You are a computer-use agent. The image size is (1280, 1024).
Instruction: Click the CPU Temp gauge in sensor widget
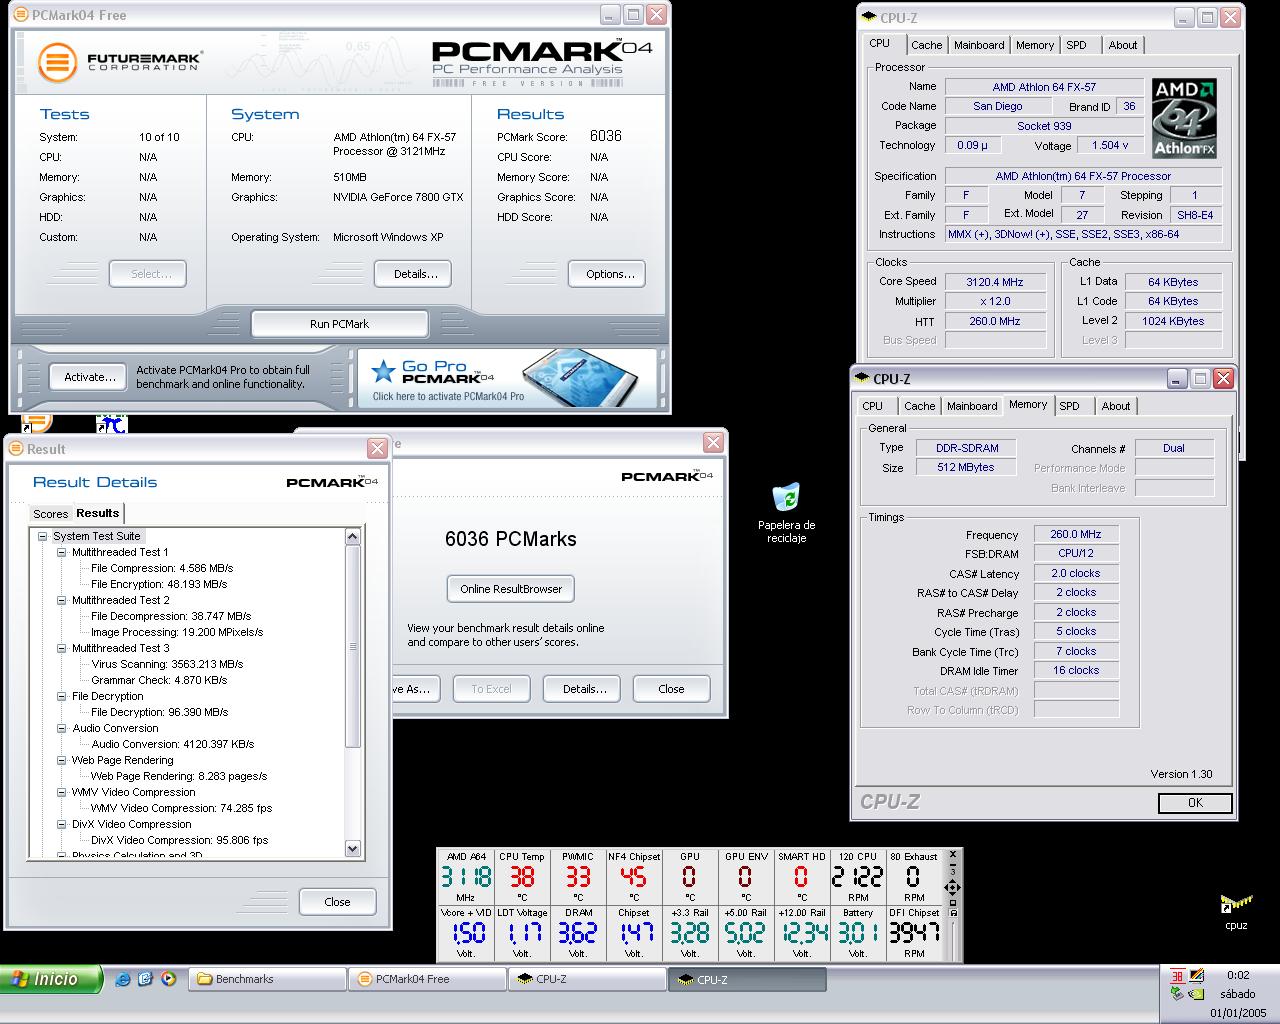pyautogui.click(x=522, y=877)
